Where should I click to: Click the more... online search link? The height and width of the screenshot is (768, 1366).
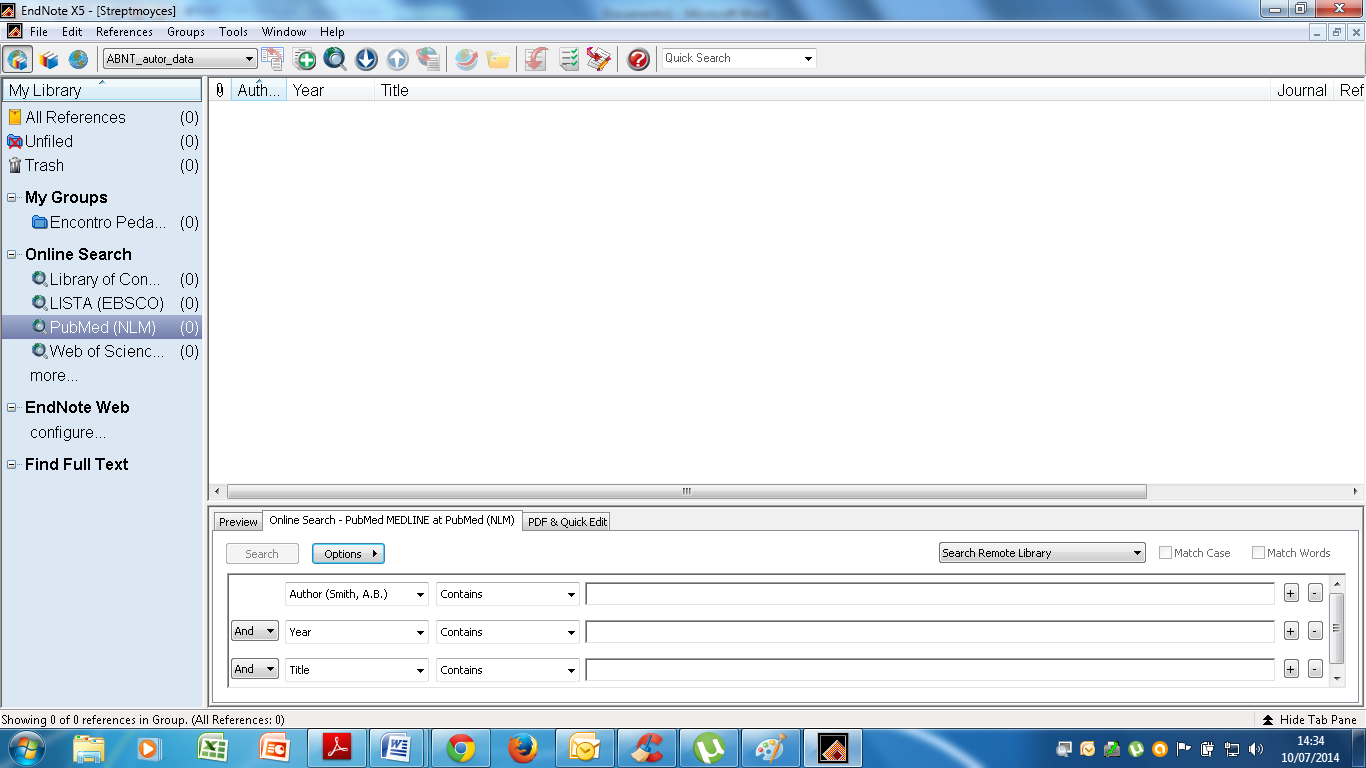[54, 376]
